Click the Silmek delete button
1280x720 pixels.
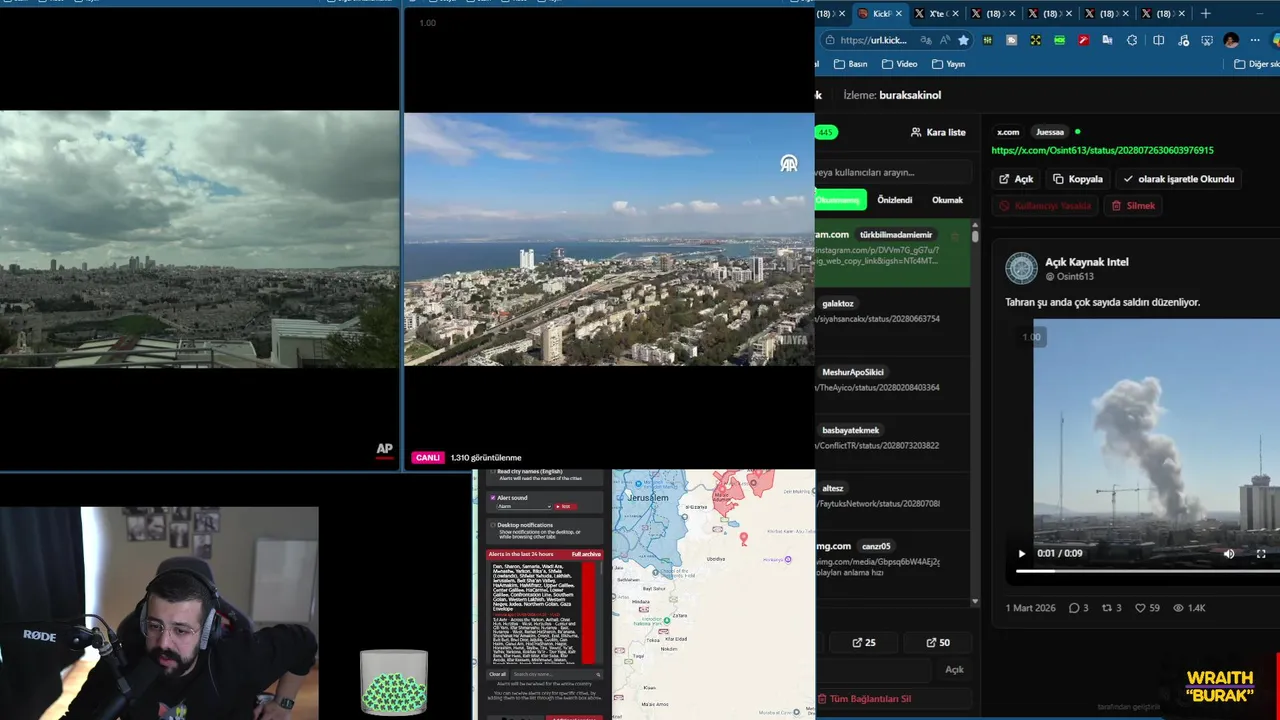[x=1133, y=205]
